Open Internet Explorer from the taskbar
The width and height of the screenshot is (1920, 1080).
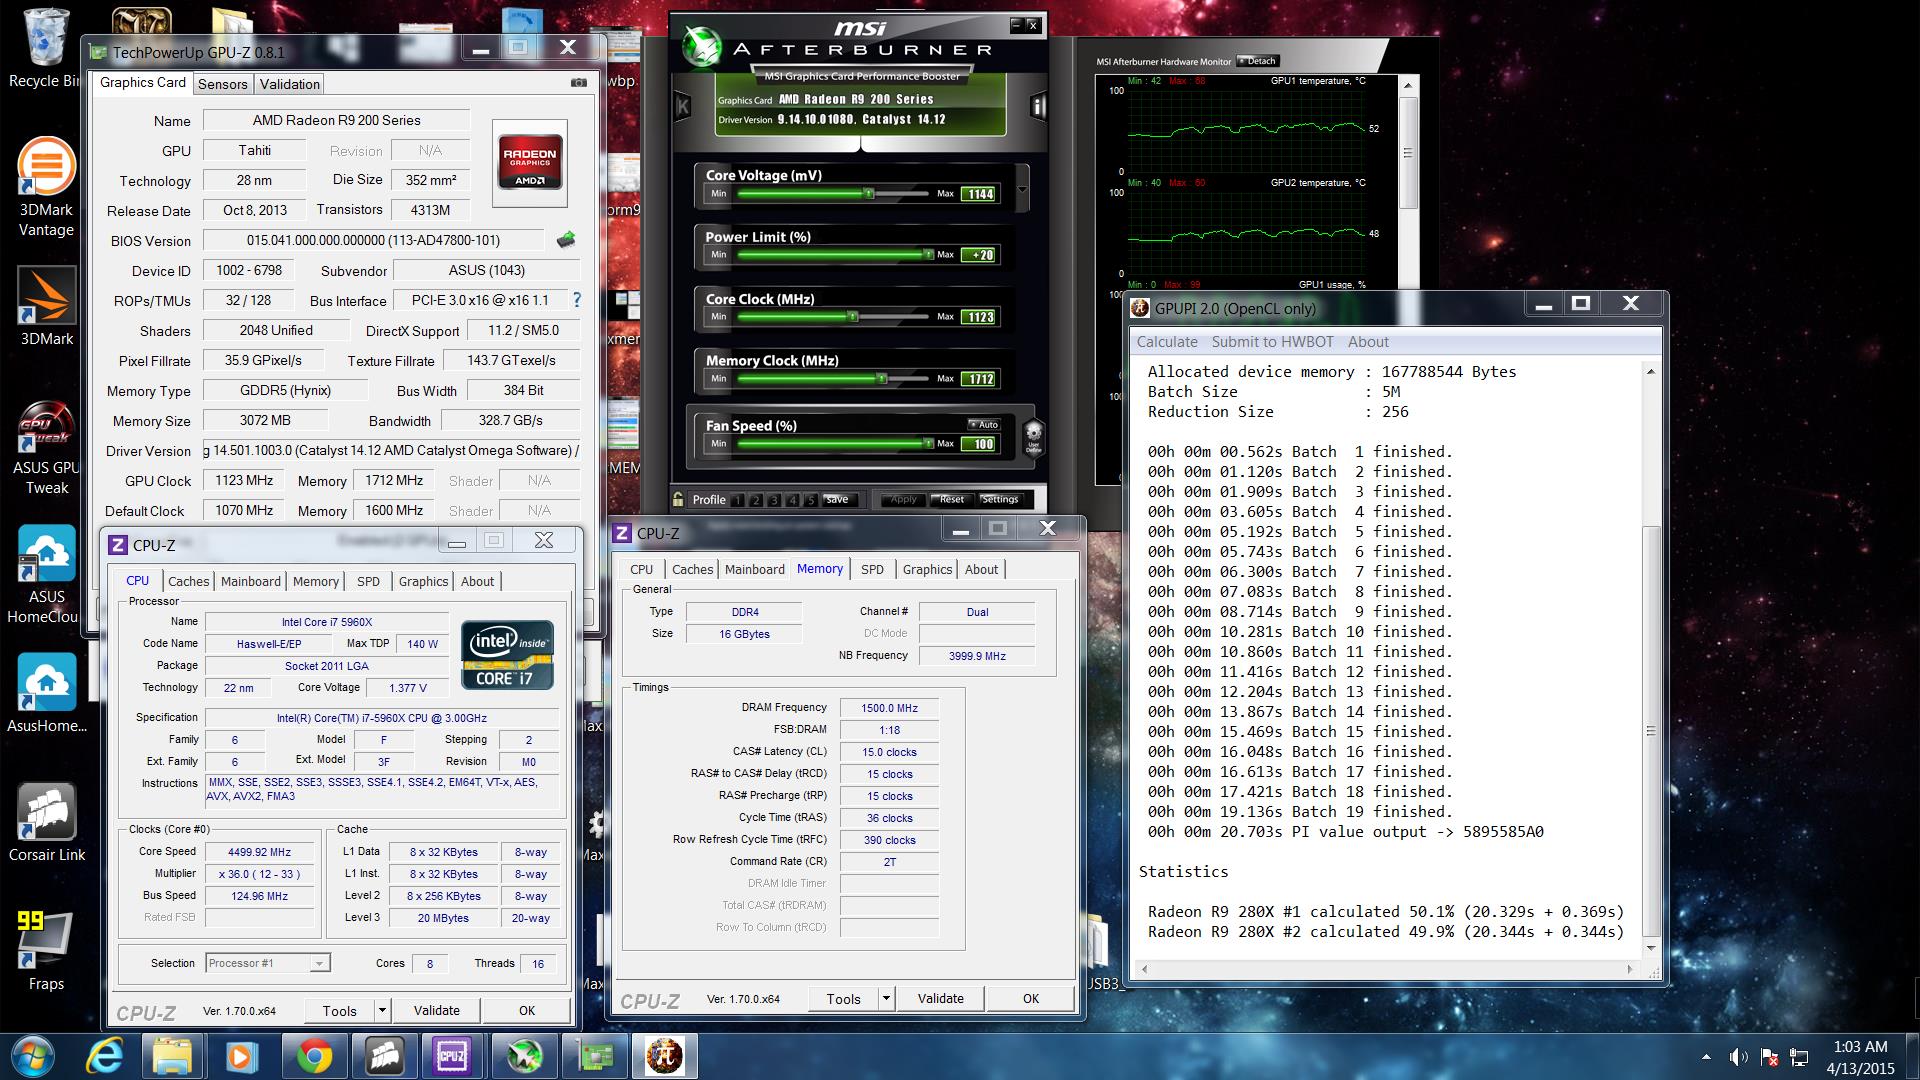click(x=105, y=1056)
